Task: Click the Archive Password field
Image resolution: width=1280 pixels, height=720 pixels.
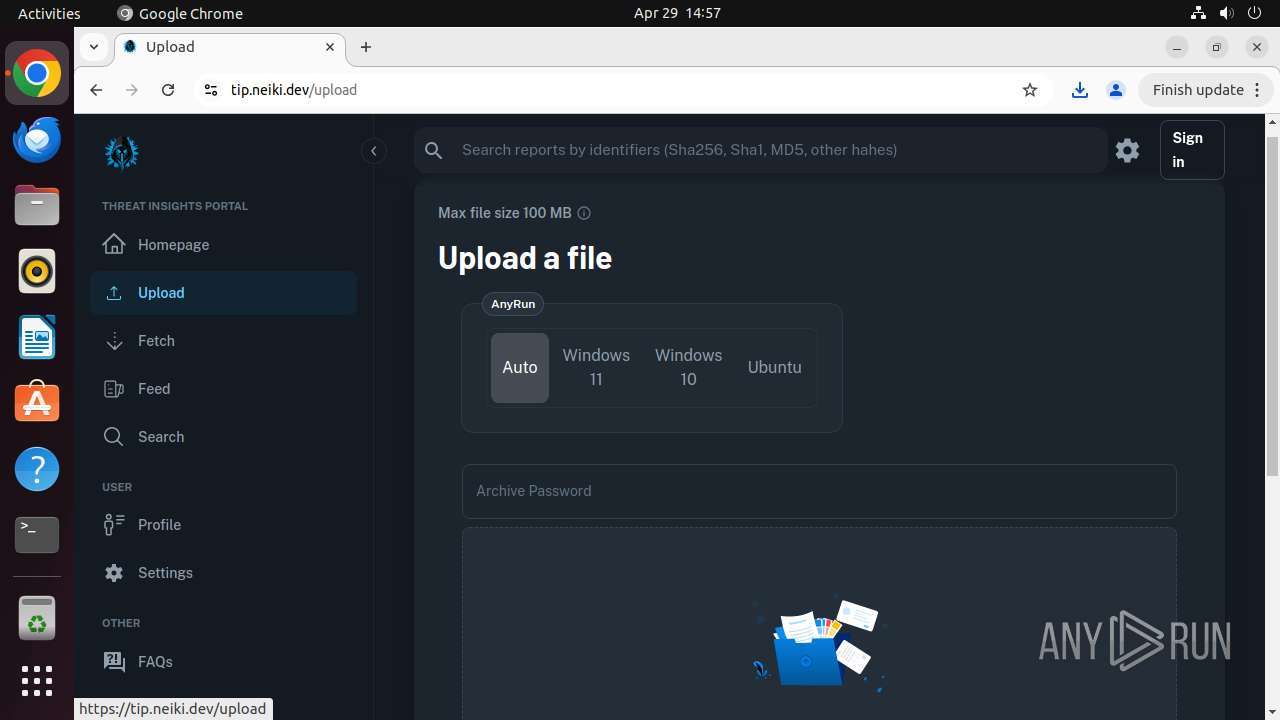Action: tap(819, 491)
